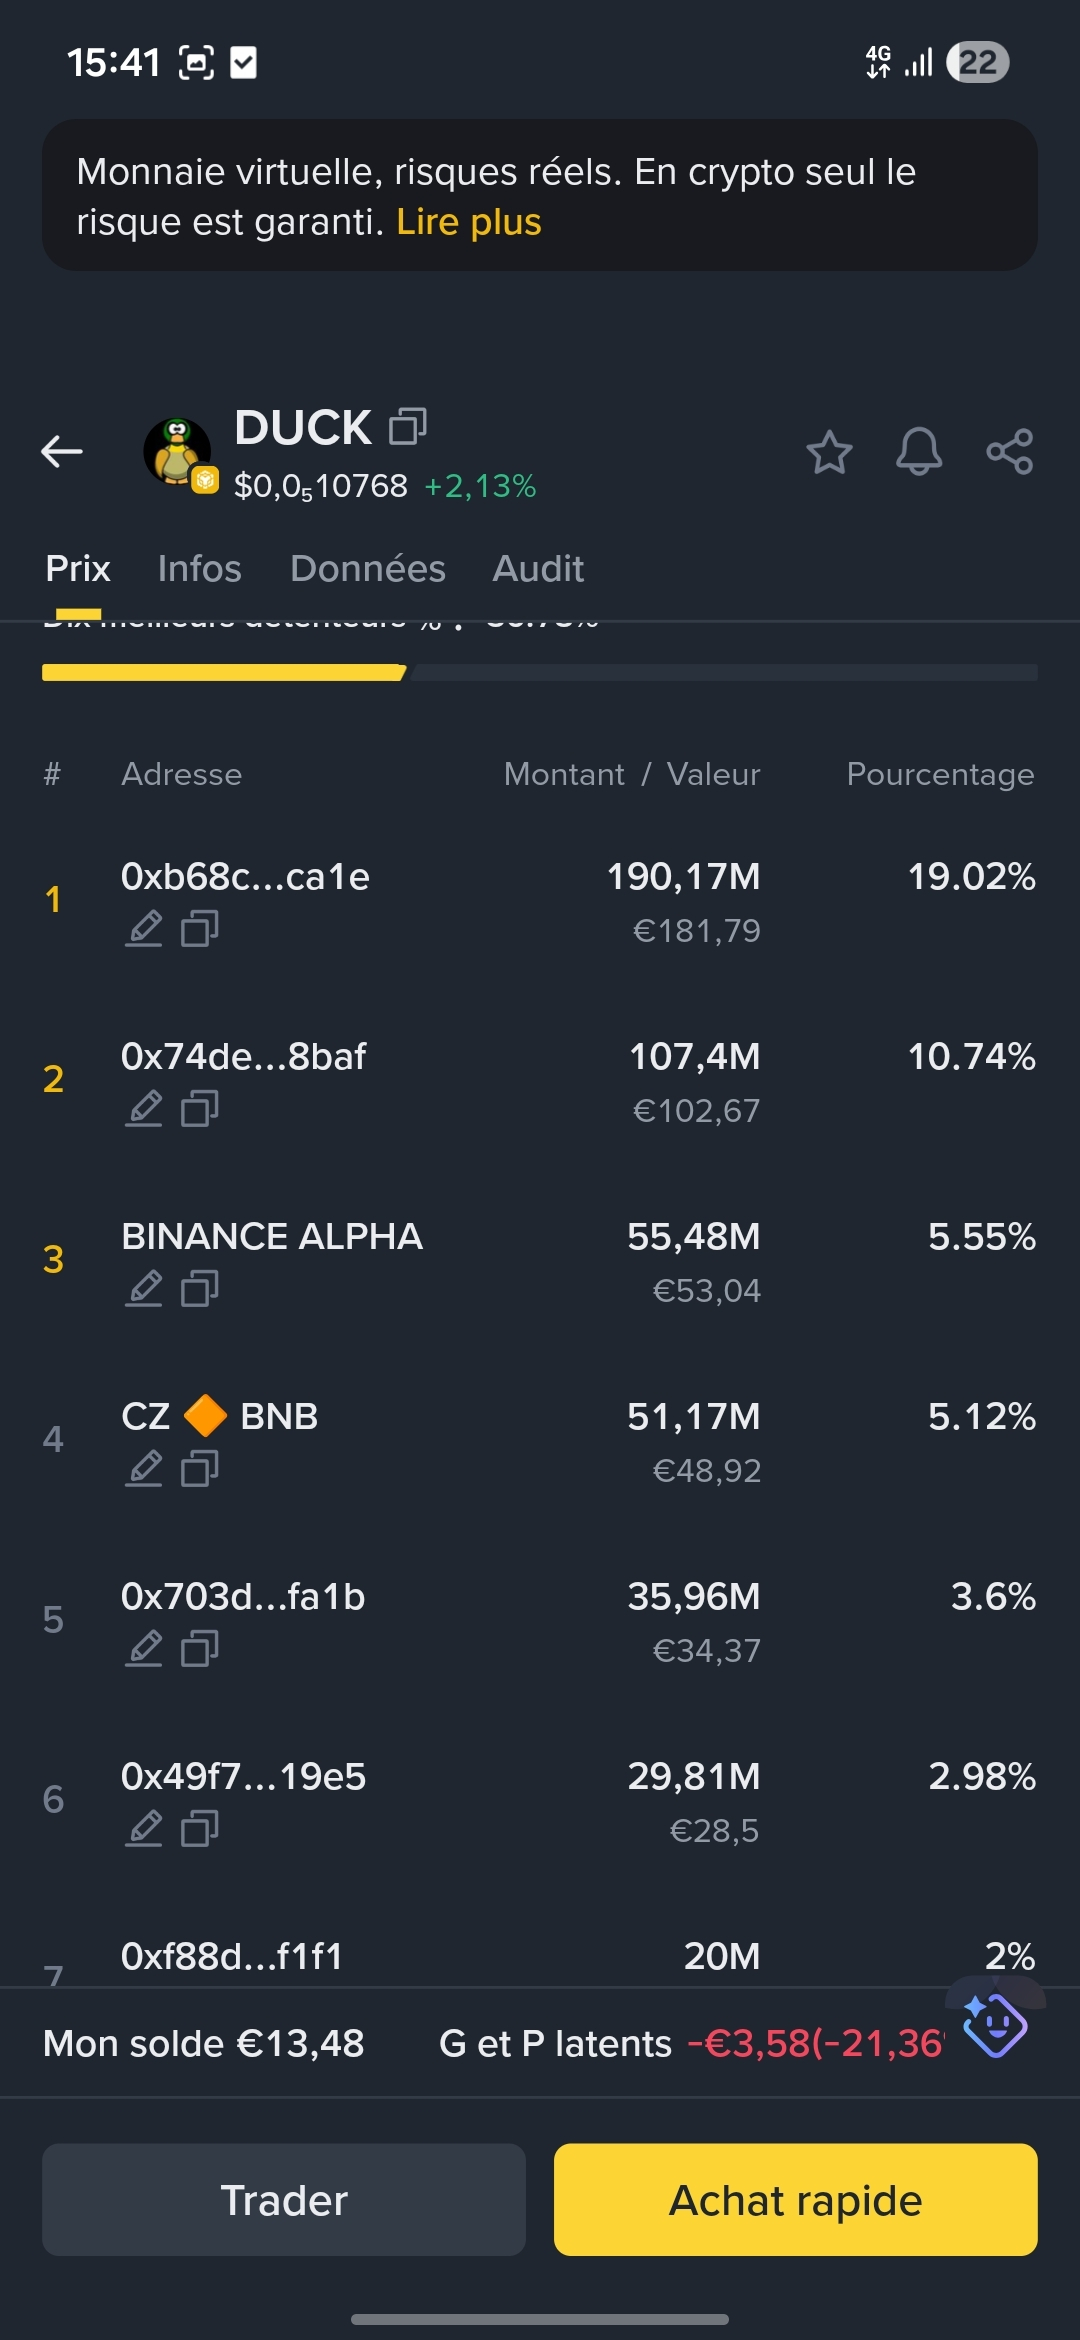The width and height of the screenshot is (1080, 2340).
Task: Switch to the Infos tab
Action: tap(199, 569)
